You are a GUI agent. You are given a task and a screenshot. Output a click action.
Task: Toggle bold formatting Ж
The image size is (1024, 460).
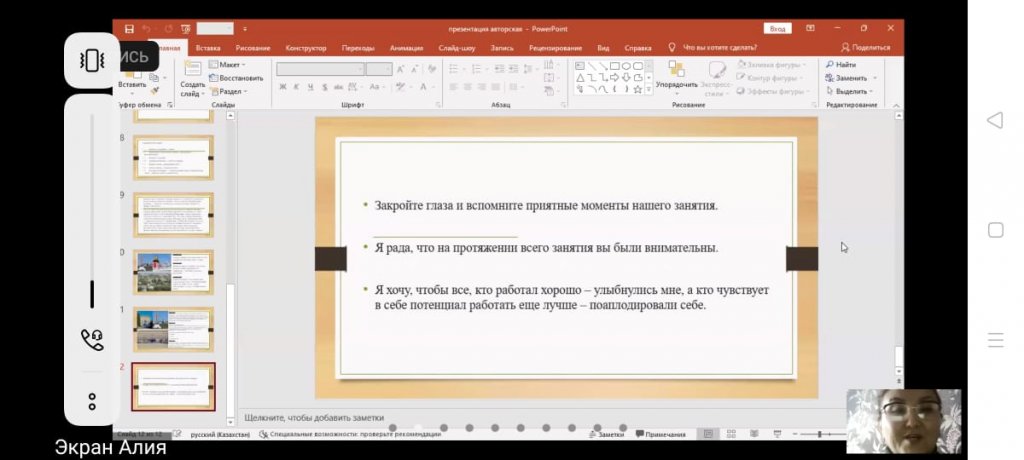283,87
